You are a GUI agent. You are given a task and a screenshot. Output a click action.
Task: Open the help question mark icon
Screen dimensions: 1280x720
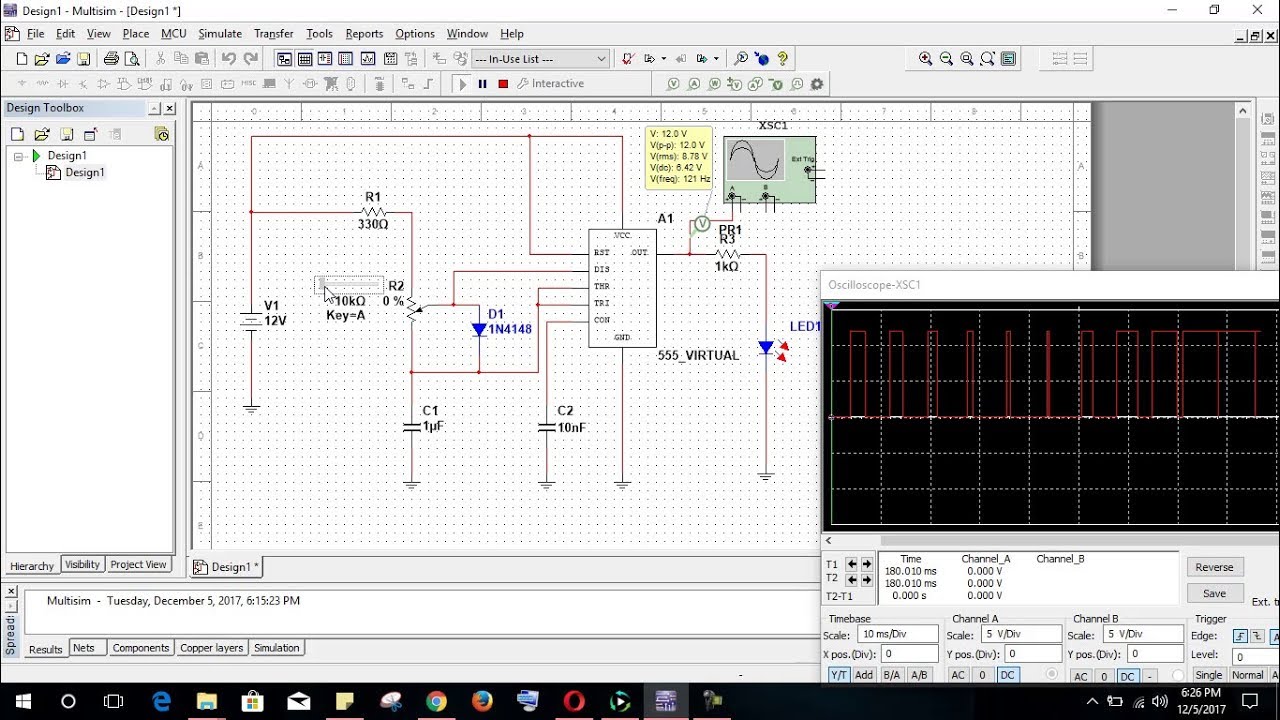(x=782, y=59)
